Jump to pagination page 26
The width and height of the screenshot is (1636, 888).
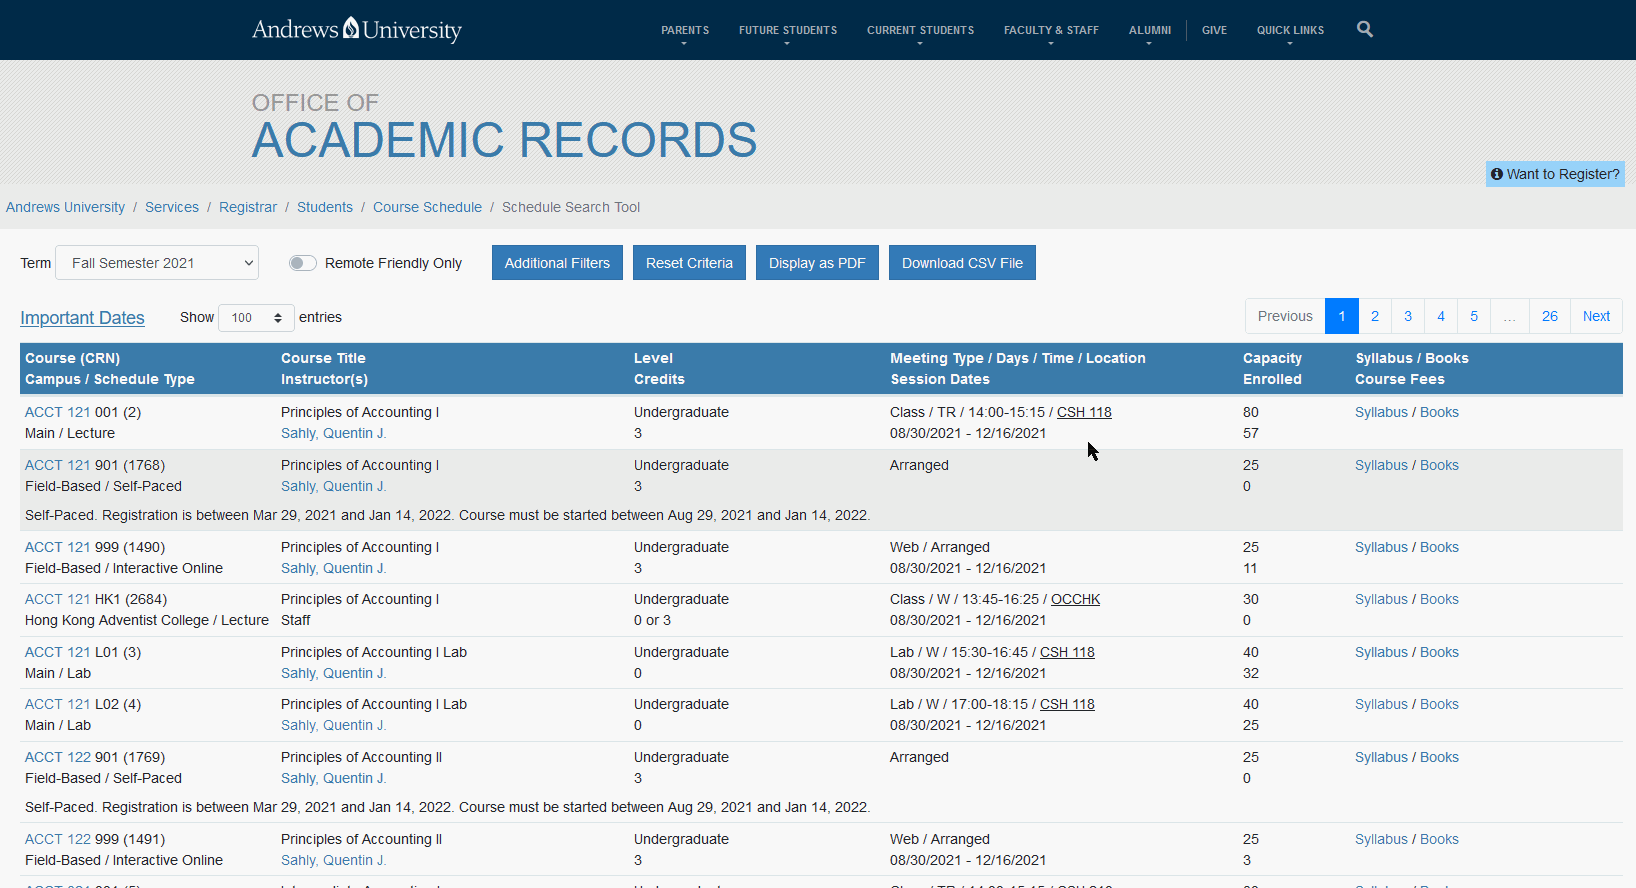click(1550, 316)
